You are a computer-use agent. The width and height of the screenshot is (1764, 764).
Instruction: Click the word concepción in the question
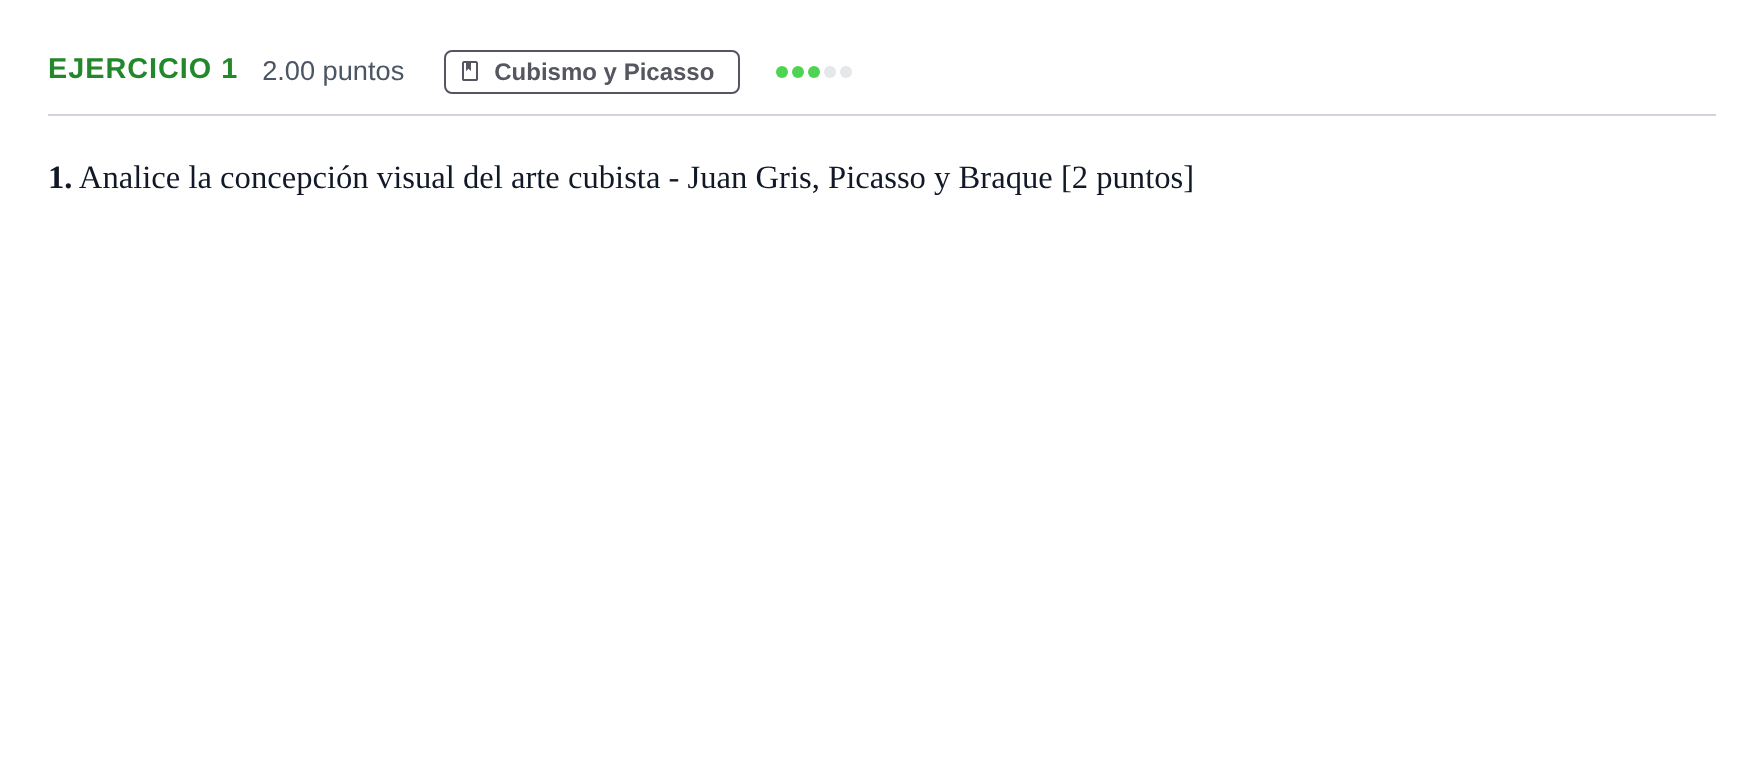[x=294, y=178]
